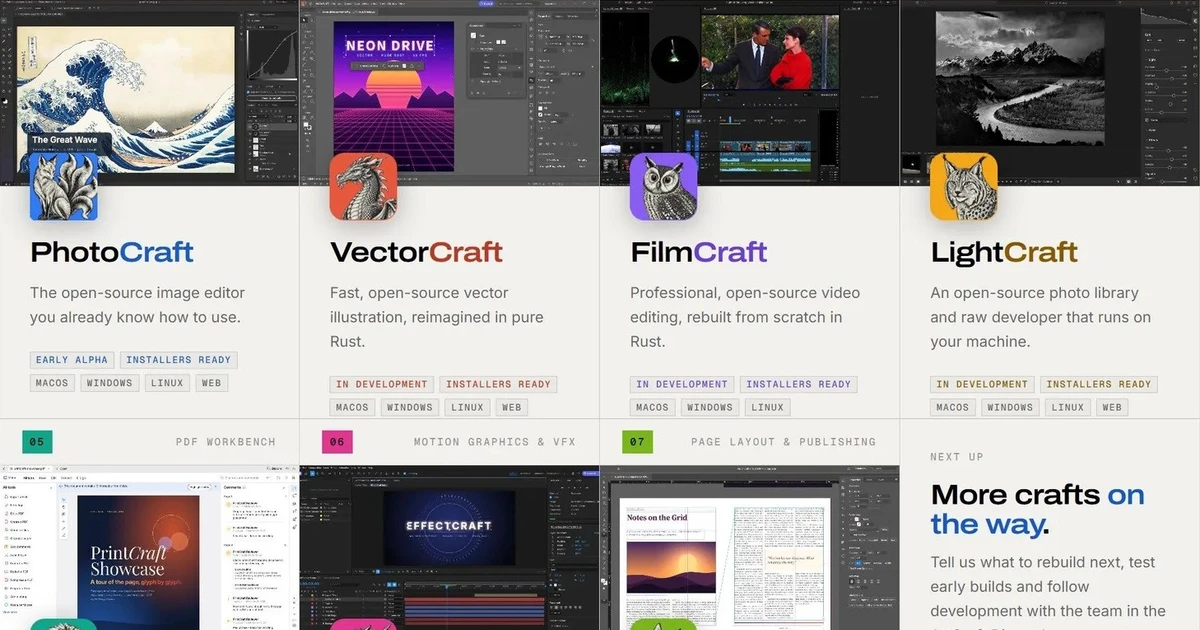The image size is (1200, 630).
Task: Click IN DEVELOPMENT tag under LightCraft
Action: pyautogui.click(x=982, y=384)
